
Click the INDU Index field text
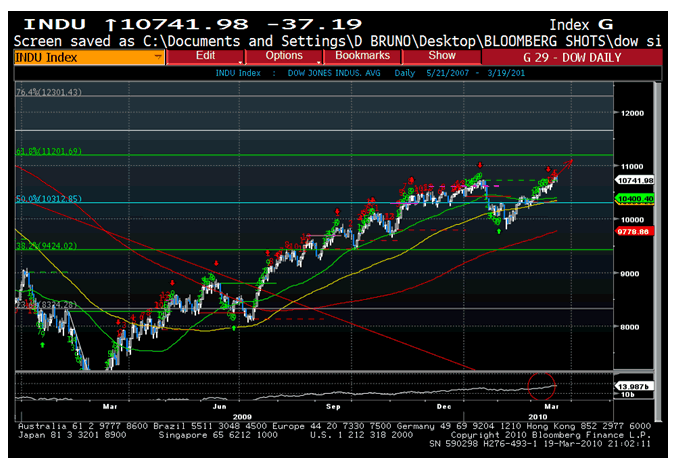46,58
